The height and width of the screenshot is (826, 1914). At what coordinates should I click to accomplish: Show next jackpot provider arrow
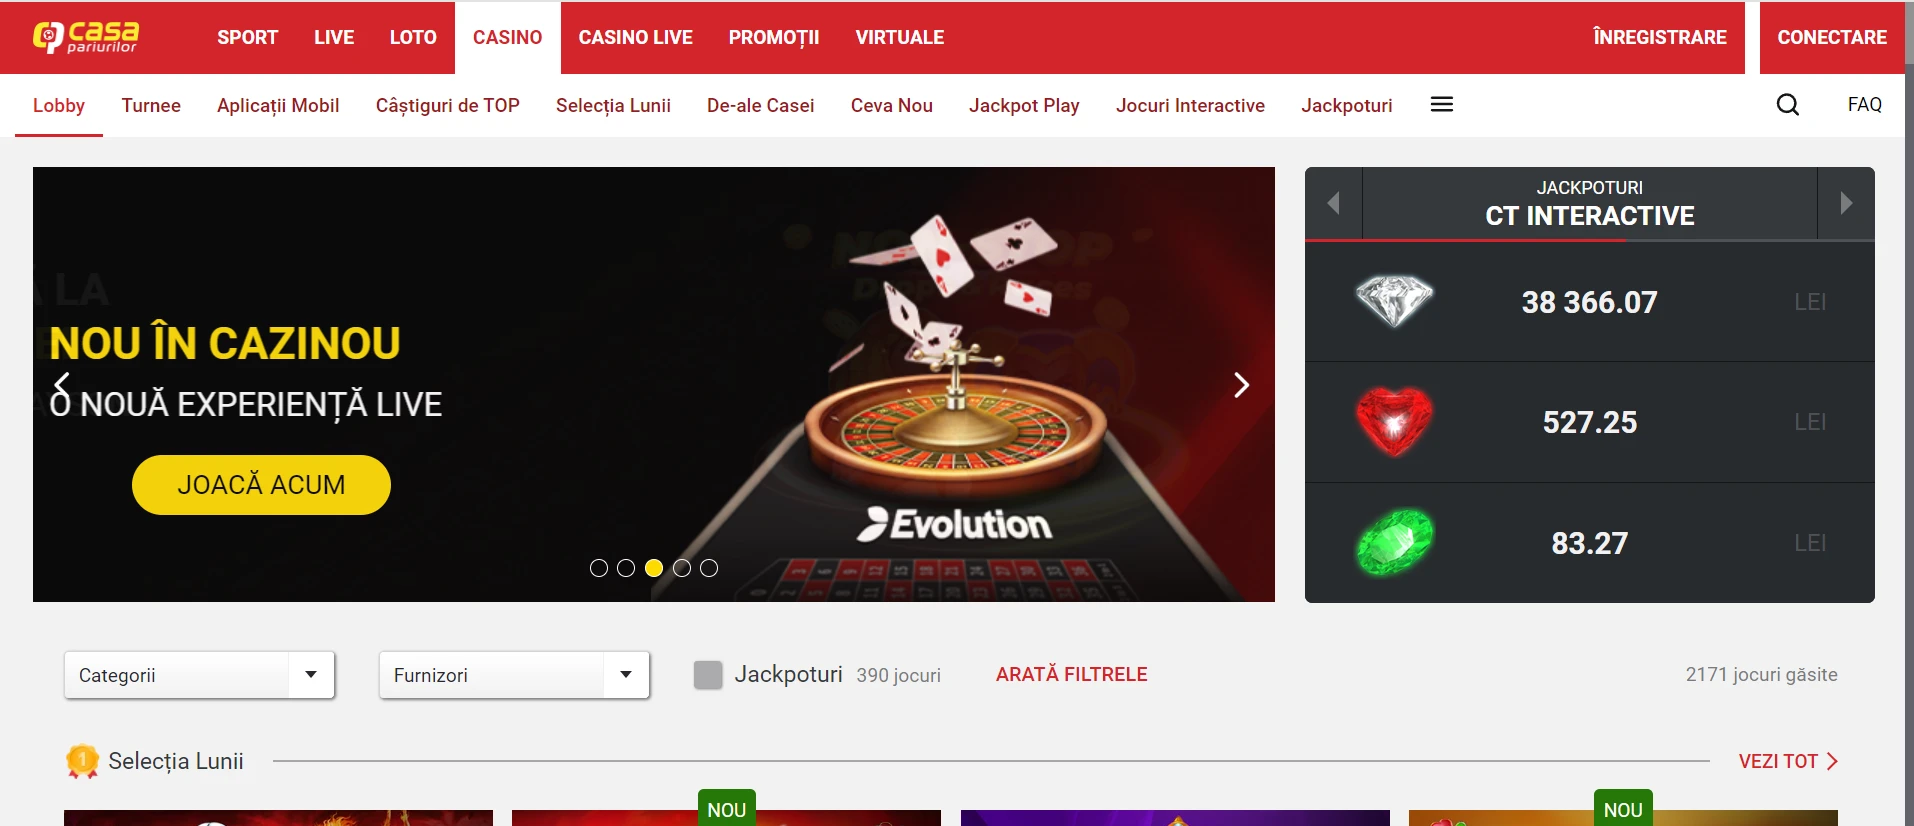point(1846,203)
